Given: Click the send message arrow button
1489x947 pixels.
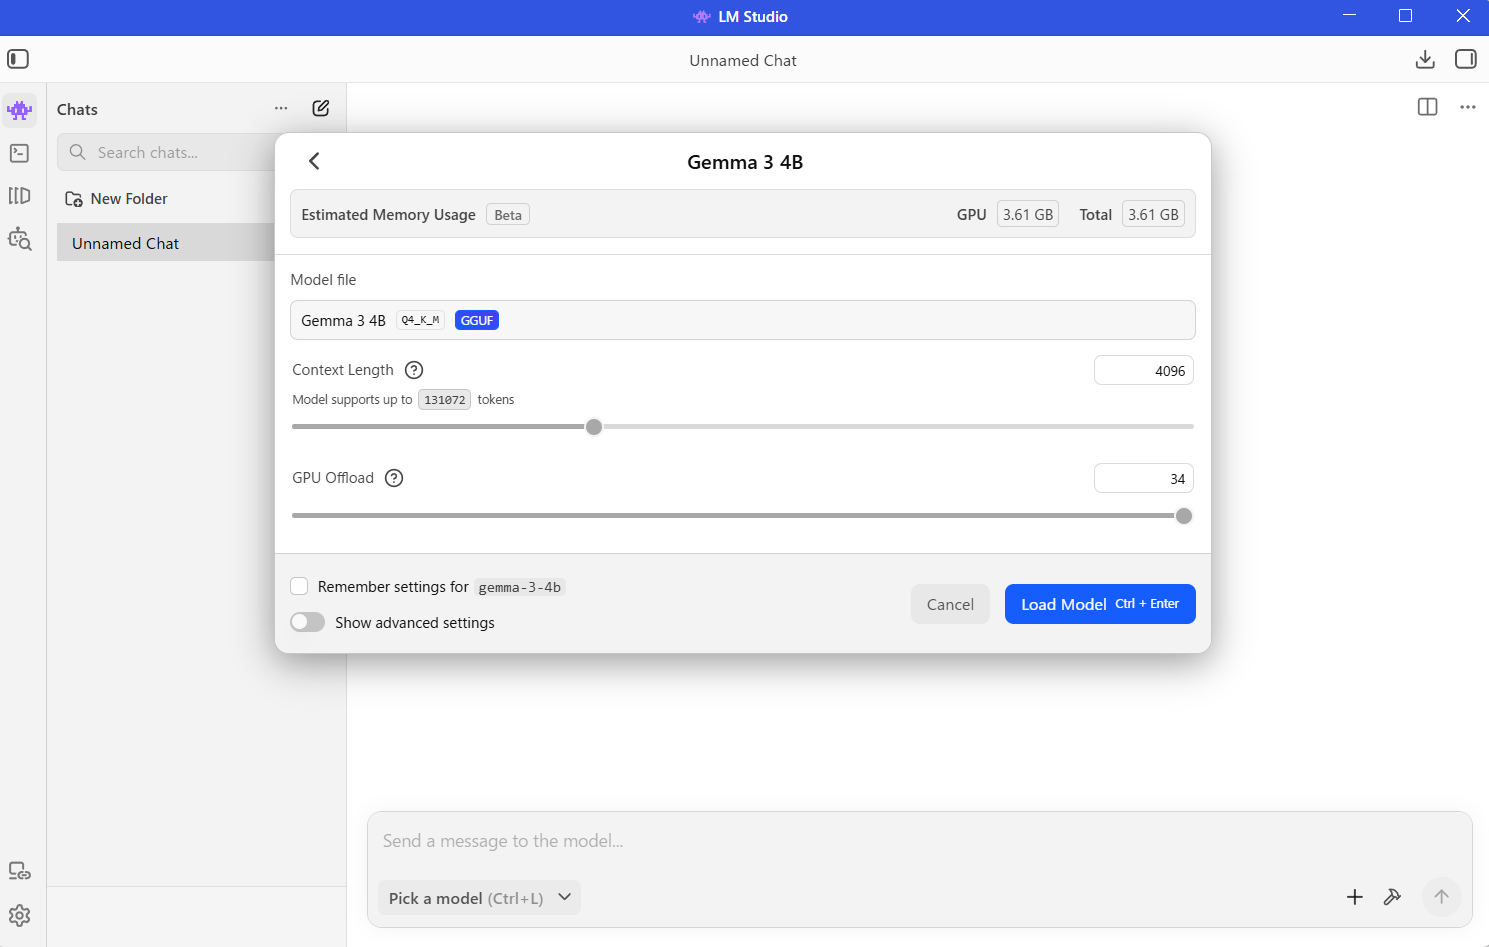Looking at the screenshot, I should click(1441, 897).
